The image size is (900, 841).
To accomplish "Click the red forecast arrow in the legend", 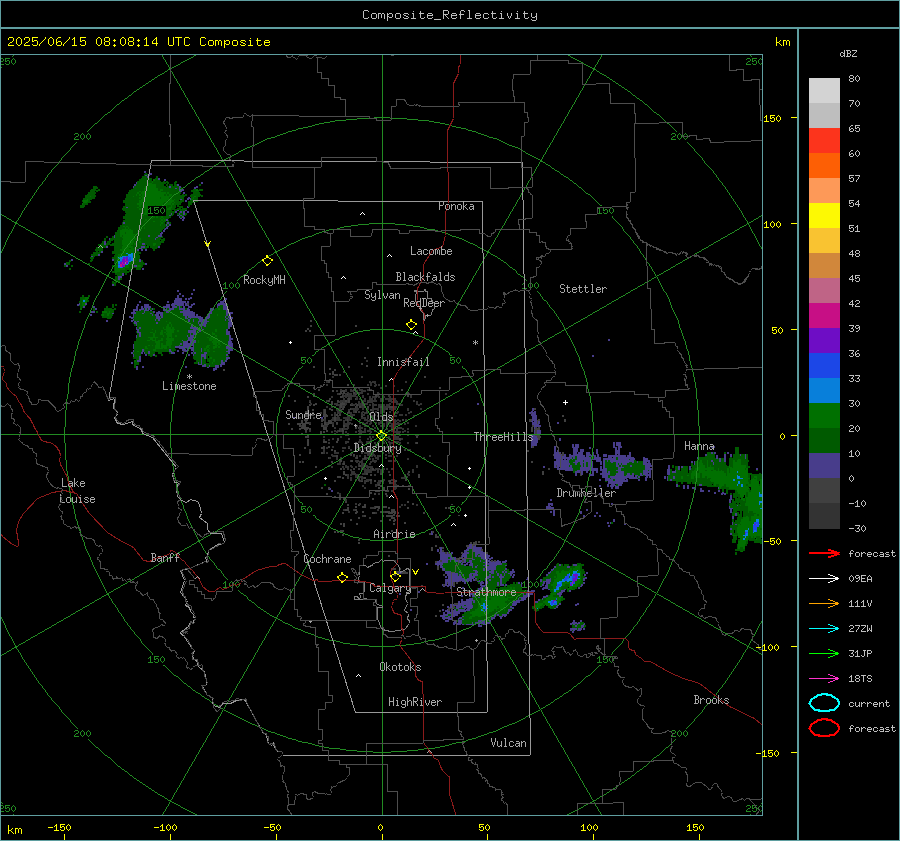I will [x=824, y=553].
